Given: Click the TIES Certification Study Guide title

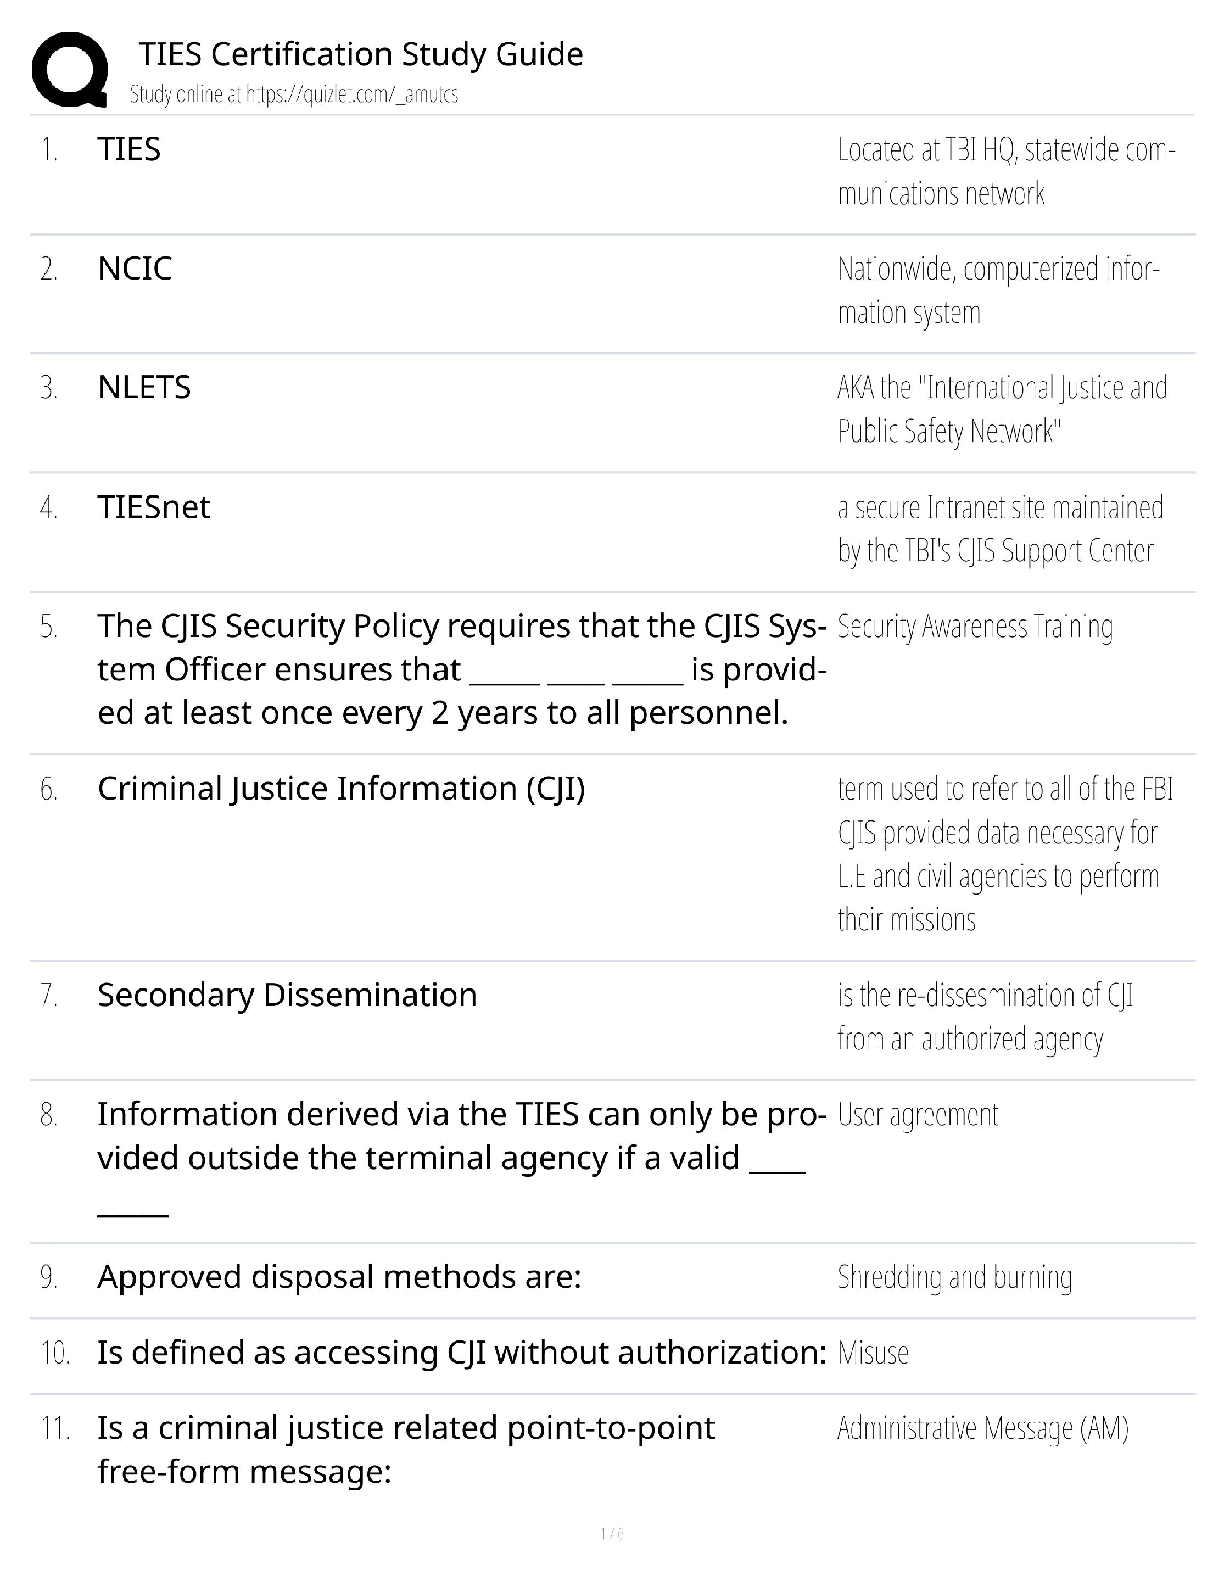Looking at the screenshot, I should 360,54.
